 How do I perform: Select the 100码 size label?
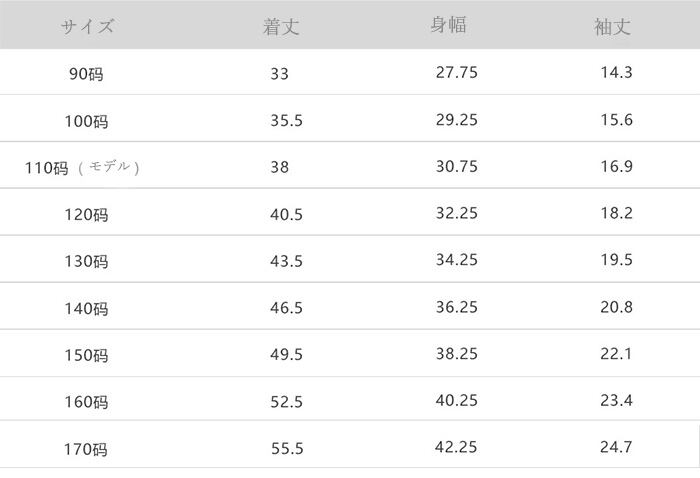pyautogui.click(x=85, y=122)
